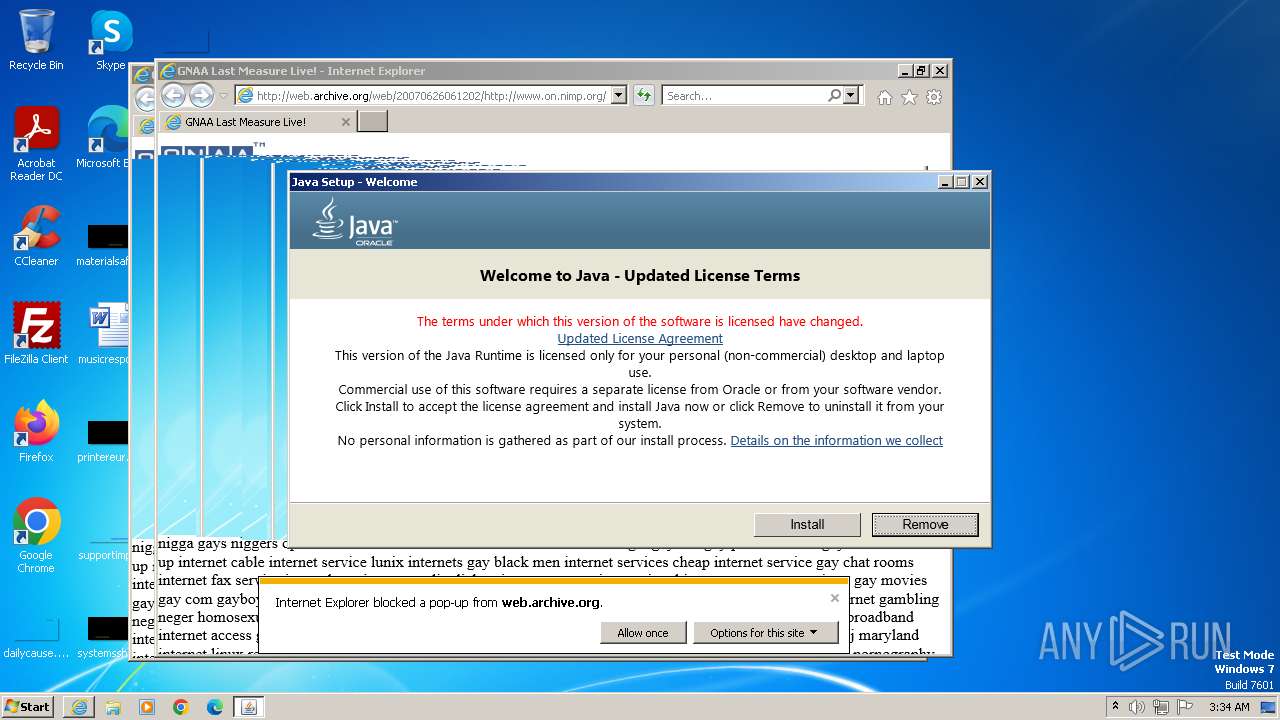Close the GNAA Last Measure Live! tab
1280x720 pixels.
[x=346, y=122]
